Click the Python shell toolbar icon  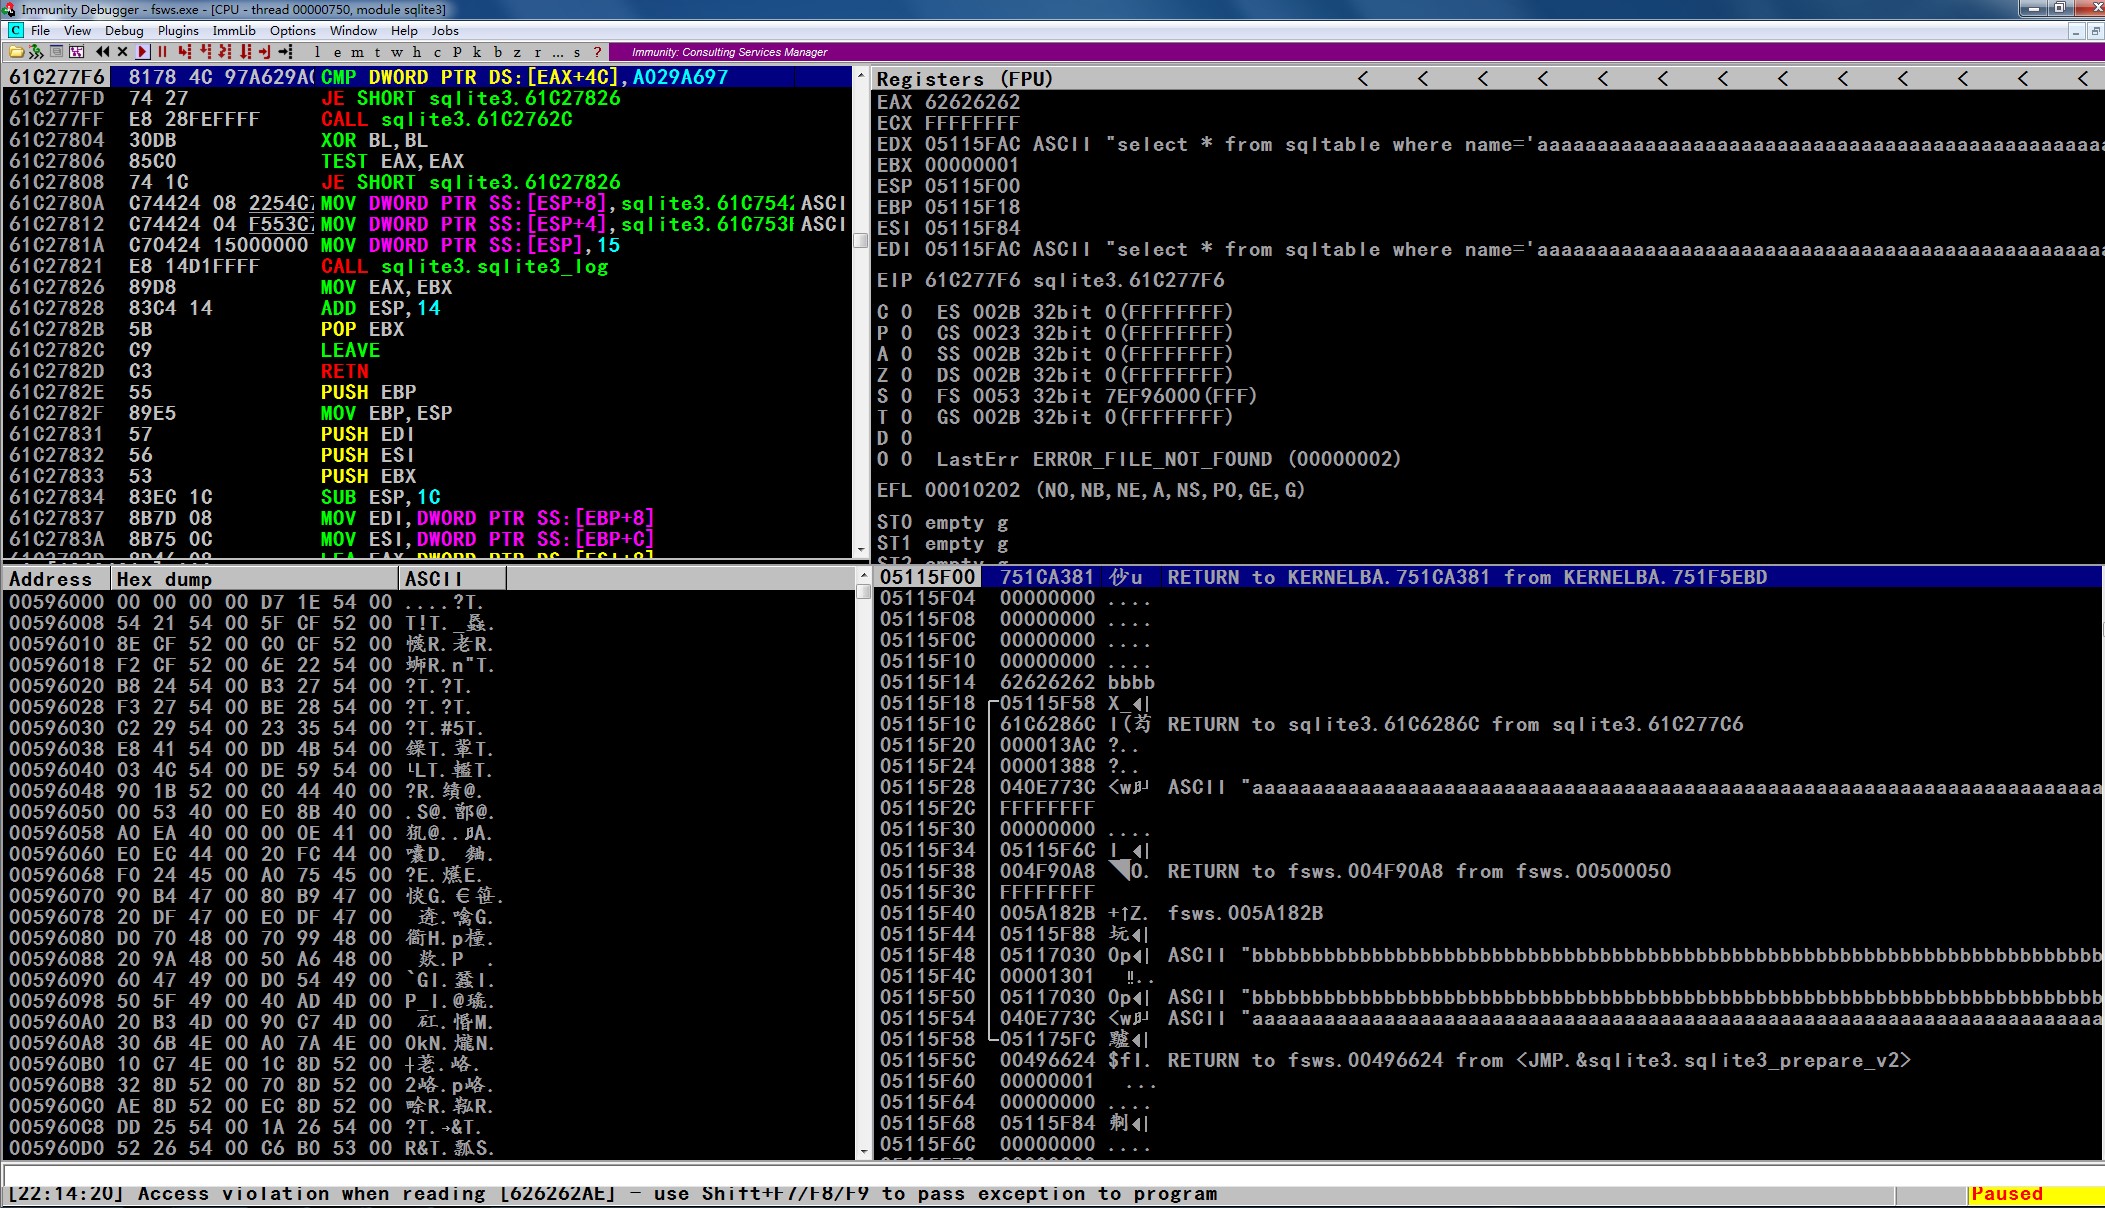pyautogui.click(x=36, y=52)
